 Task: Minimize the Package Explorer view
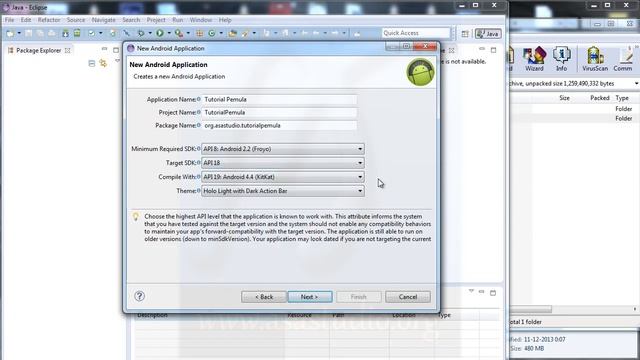104,49
